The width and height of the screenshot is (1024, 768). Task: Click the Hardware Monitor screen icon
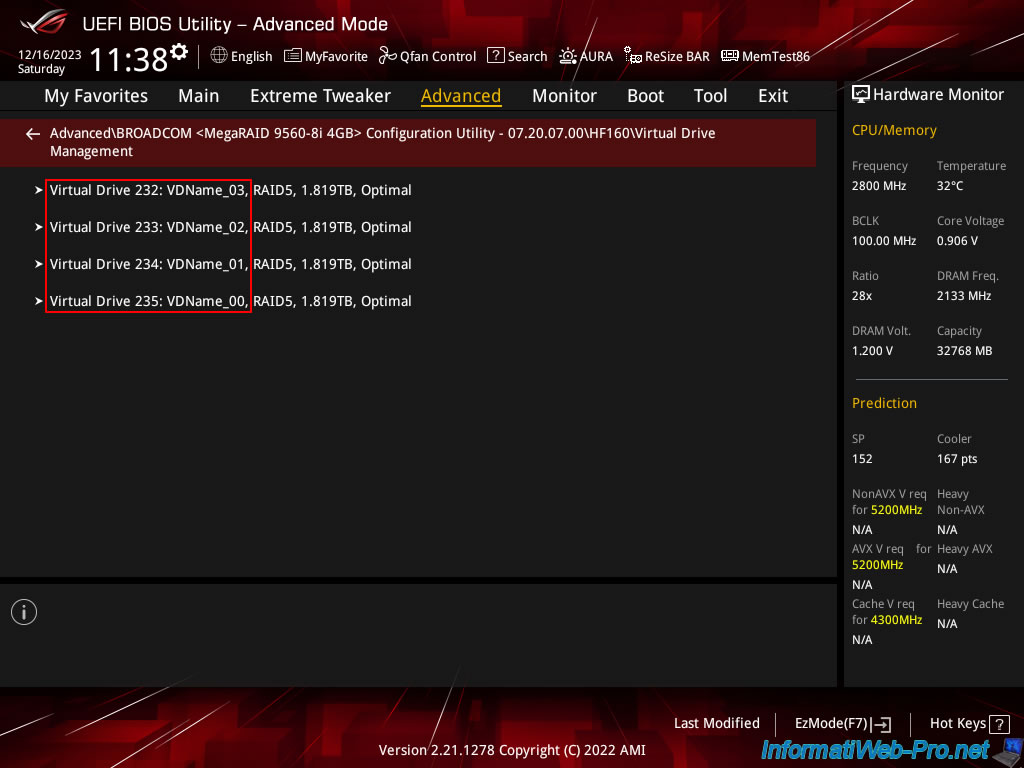(861, 95)
